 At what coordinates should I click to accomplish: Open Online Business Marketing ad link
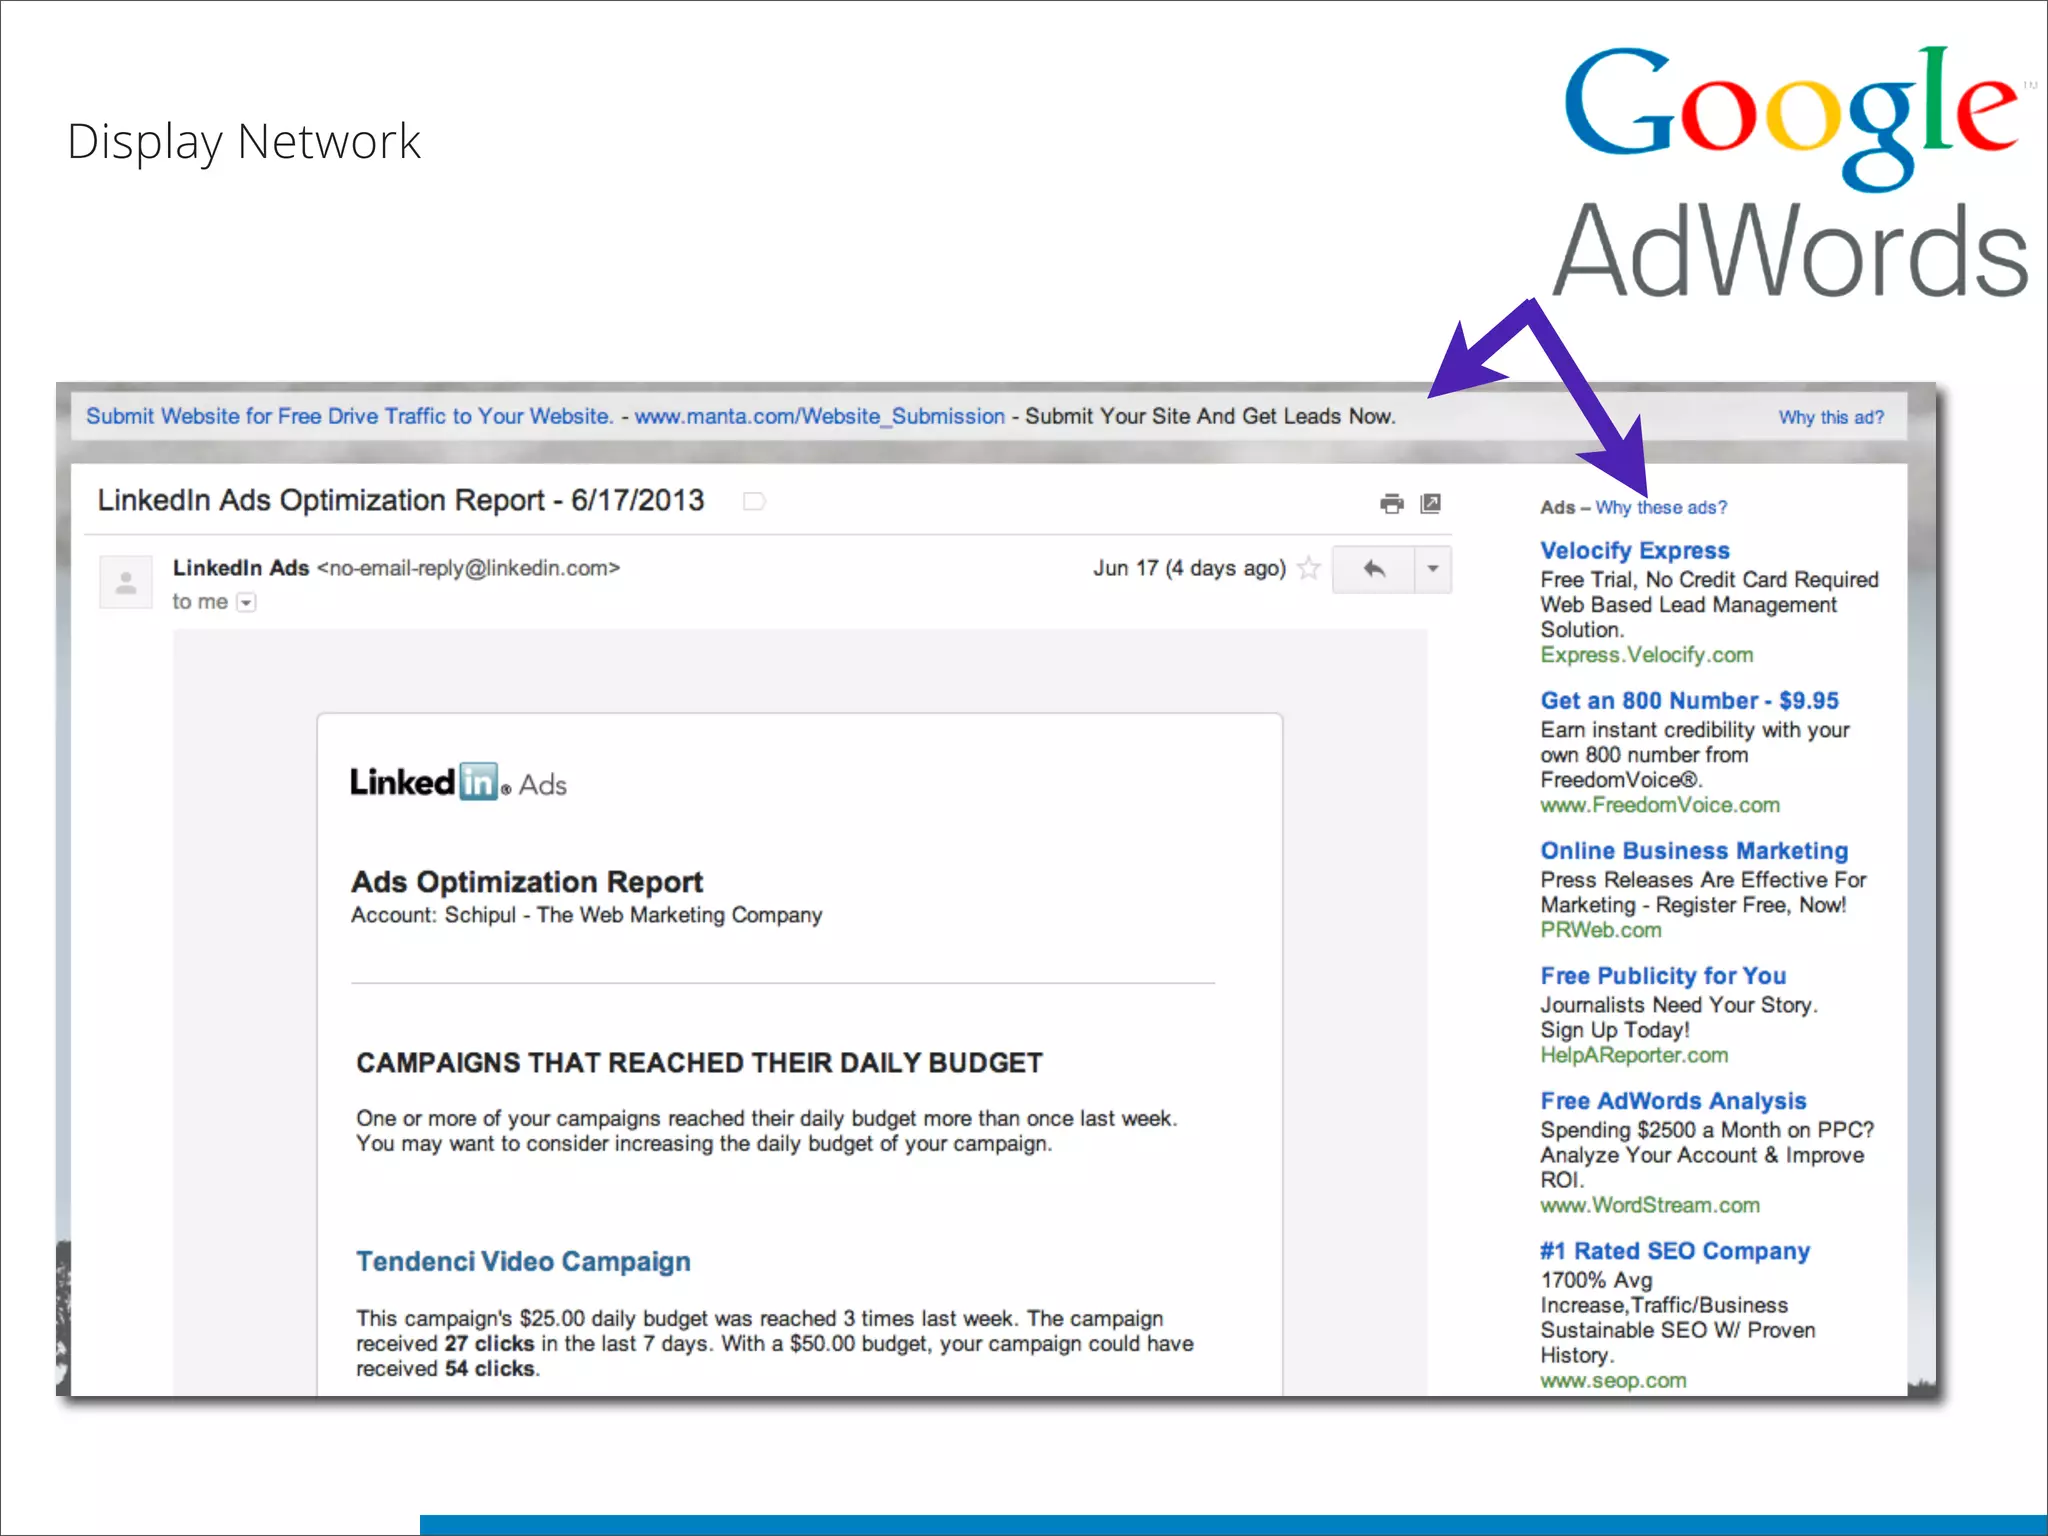[1693, 851]
